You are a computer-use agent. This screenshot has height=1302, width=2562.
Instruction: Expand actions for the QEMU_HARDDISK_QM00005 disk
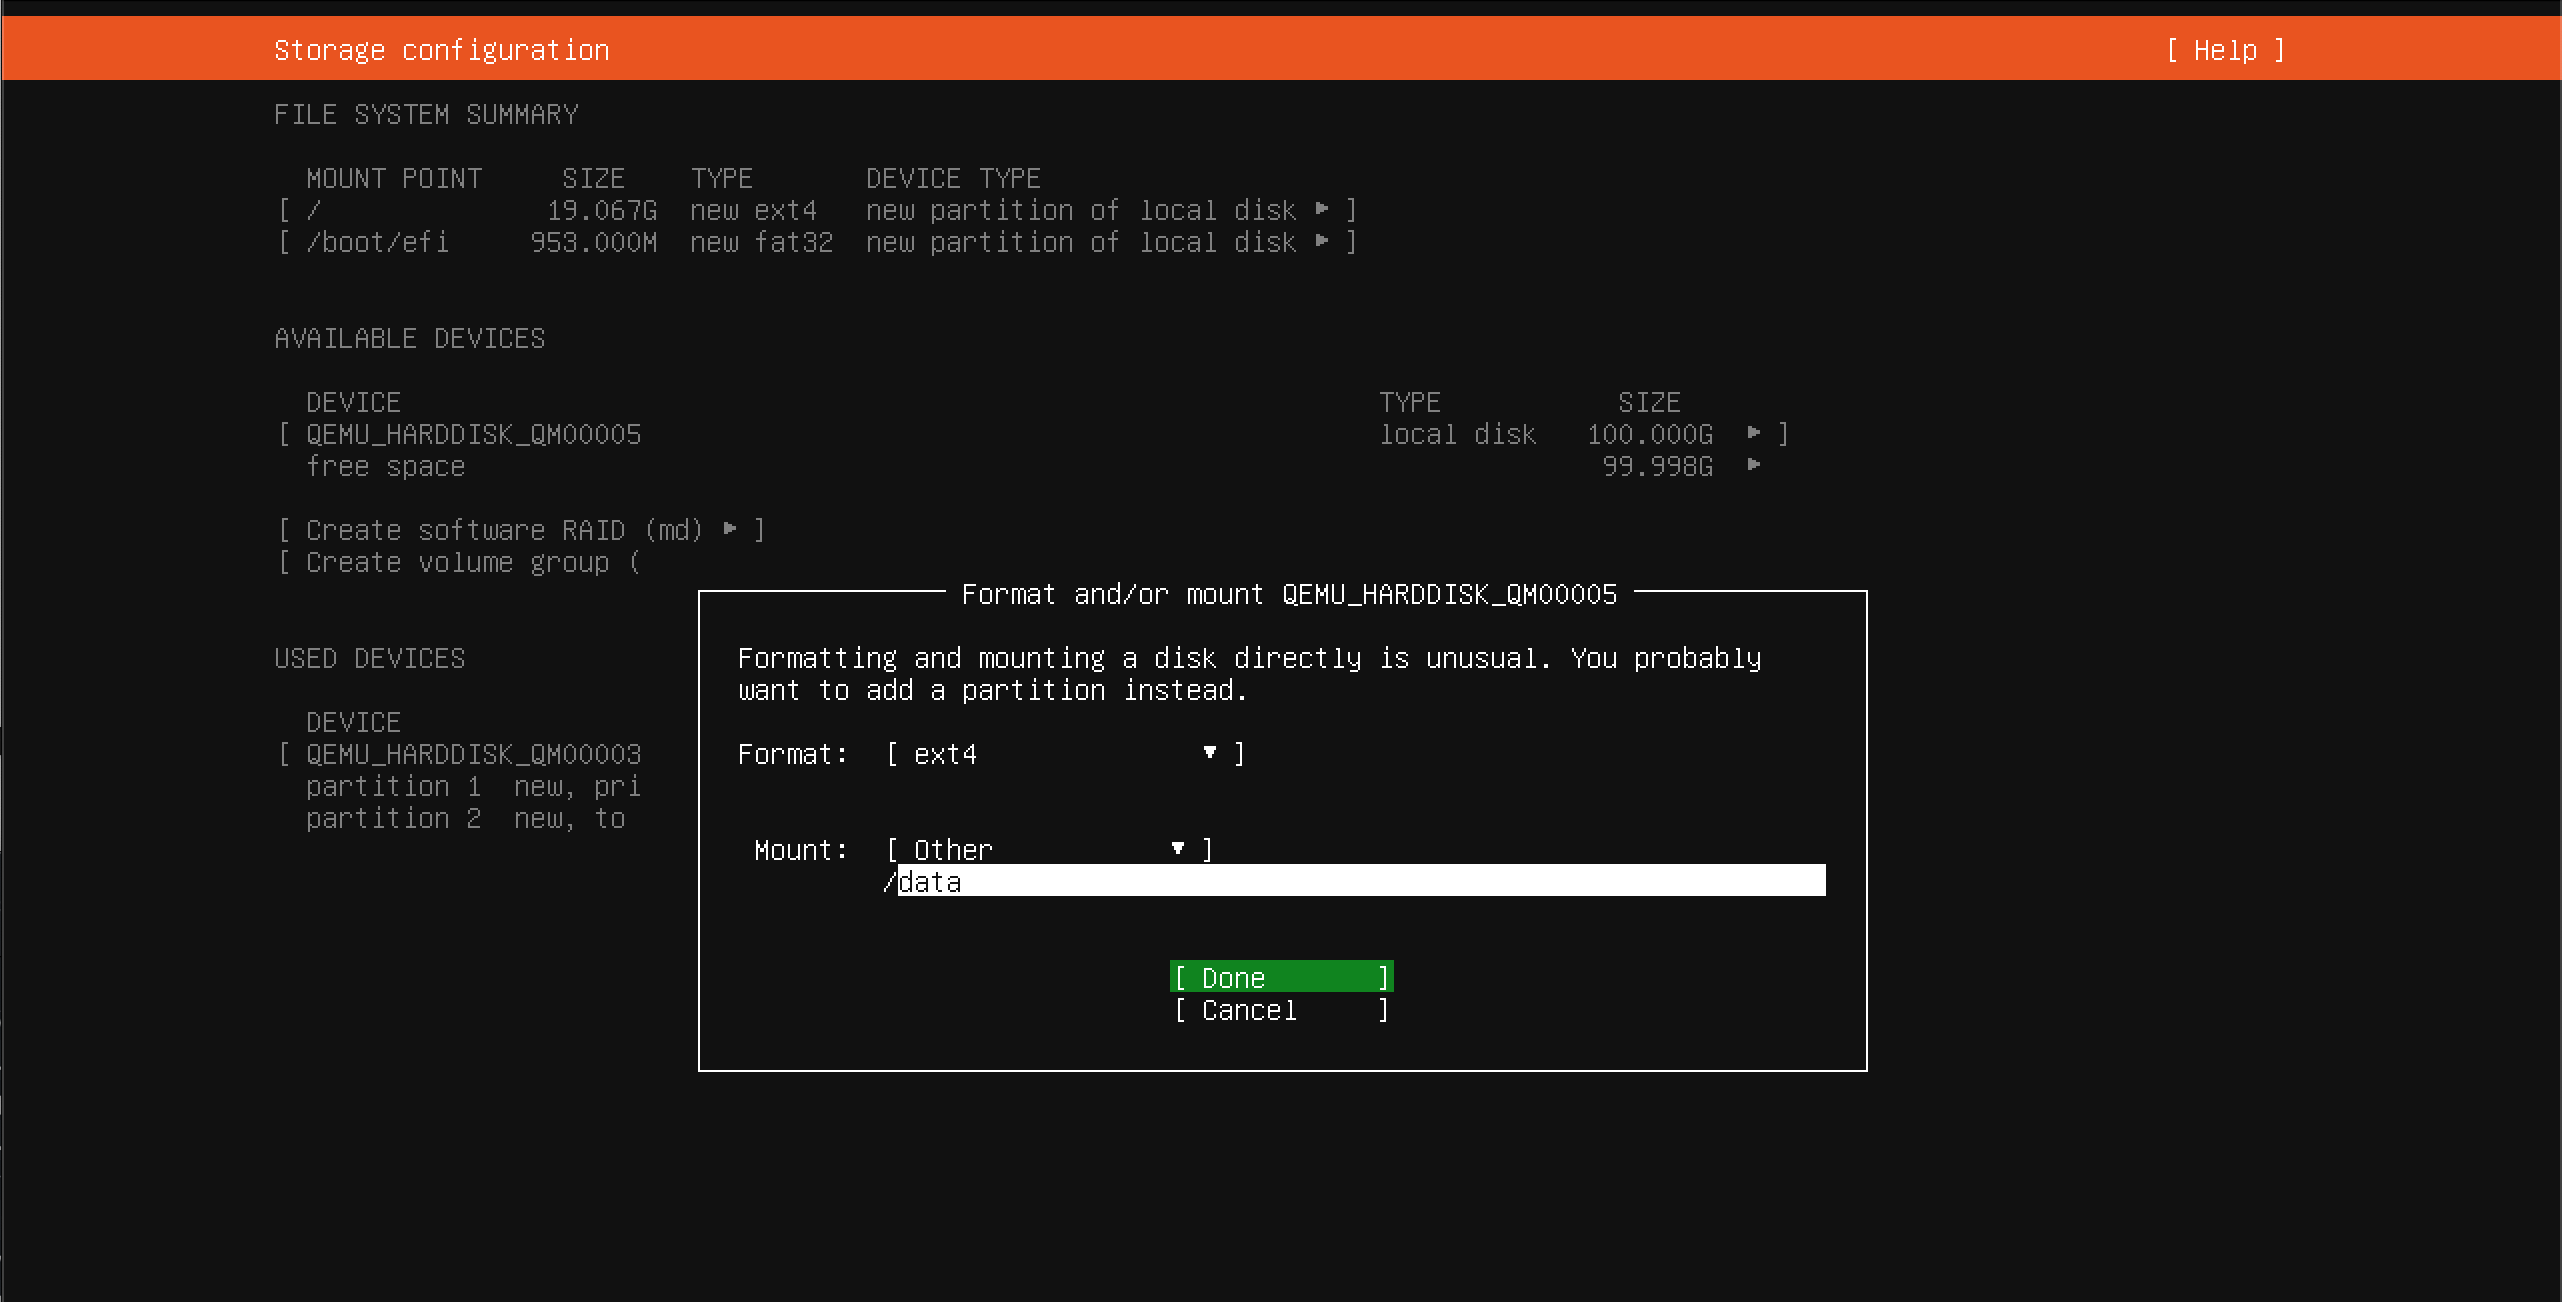pos(1753,433)
